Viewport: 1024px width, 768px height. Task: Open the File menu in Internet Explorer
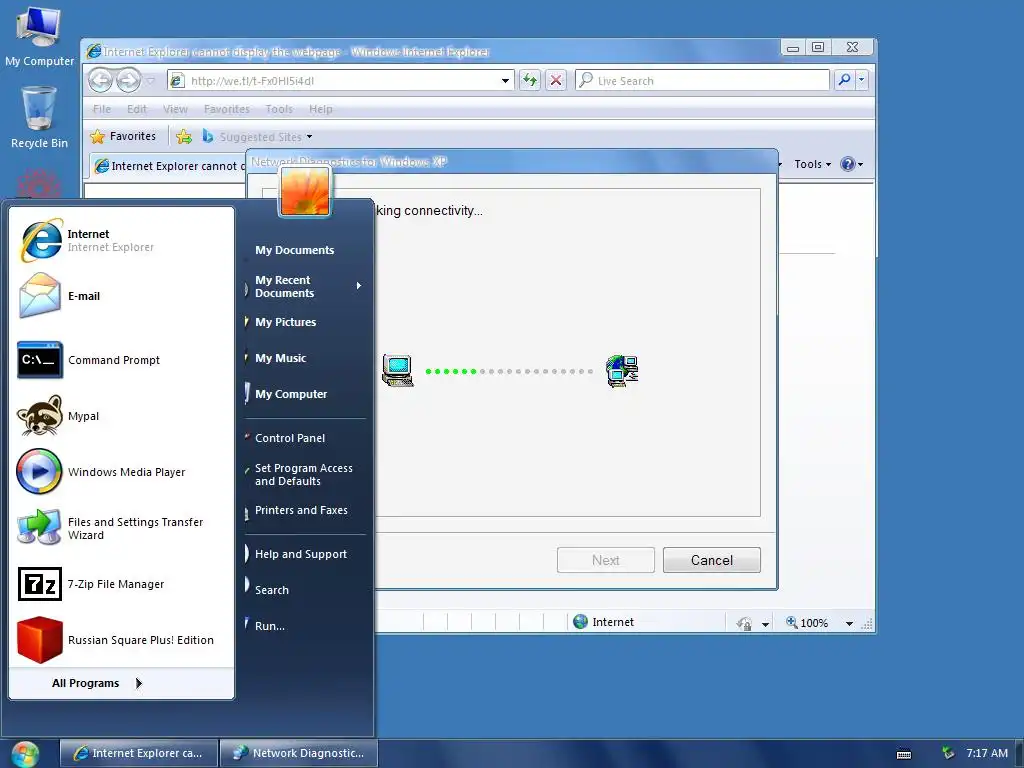tap(102, 109)
